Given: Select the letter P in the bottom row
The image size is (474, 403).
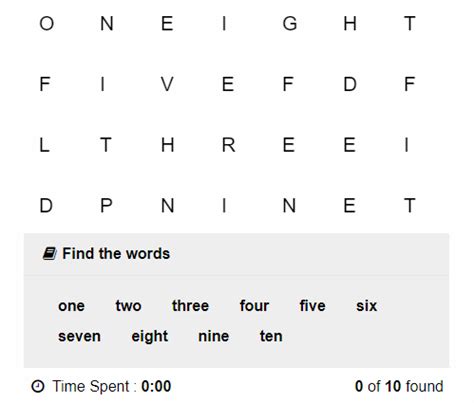Looking at the screenshot, I should (106, 205).
